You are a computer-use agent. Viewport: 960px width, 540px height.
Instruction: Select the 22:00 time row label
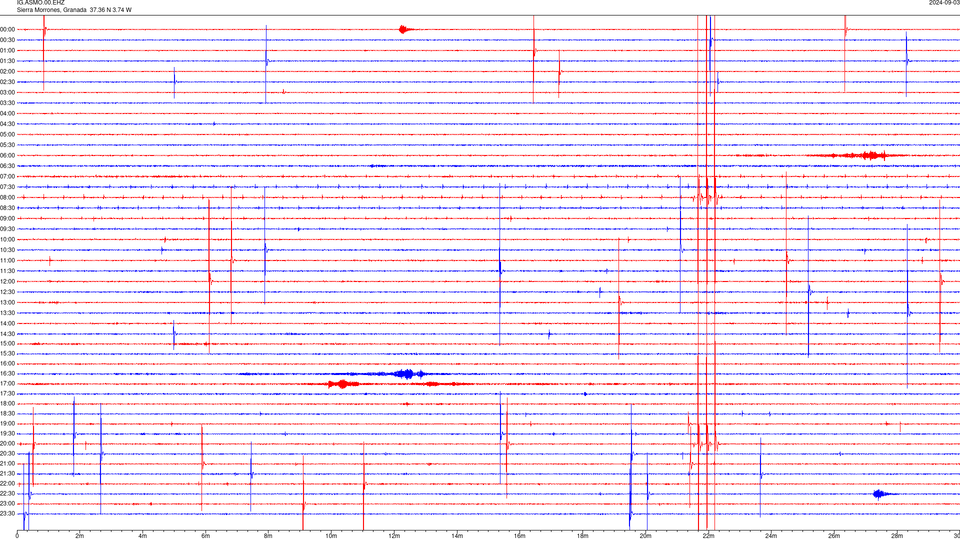pos(8,484)
